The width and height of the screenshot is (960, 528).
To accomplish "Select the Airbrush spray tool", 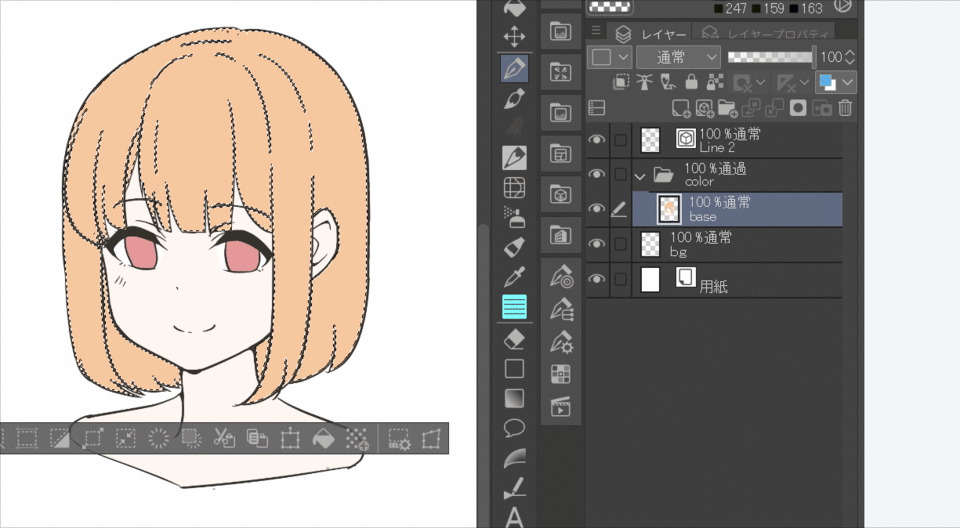I will [x=514, y=217].
